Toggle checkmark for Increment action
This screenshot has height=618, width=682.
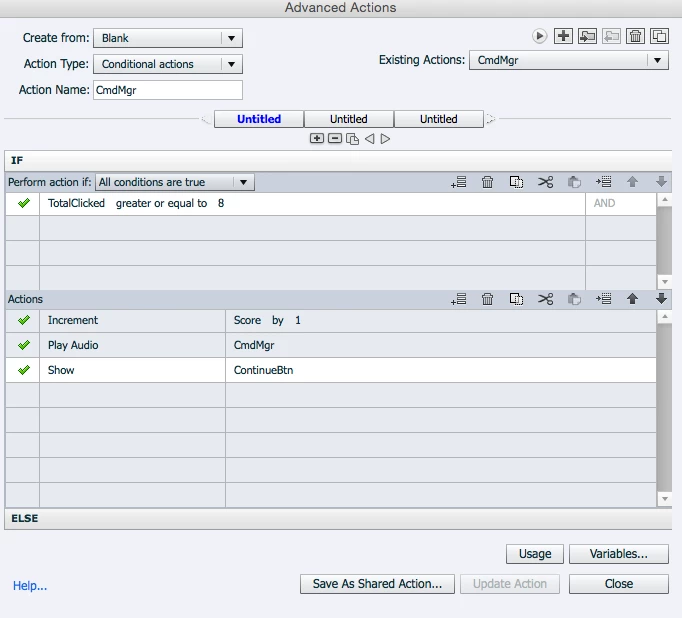coord(23,321)
